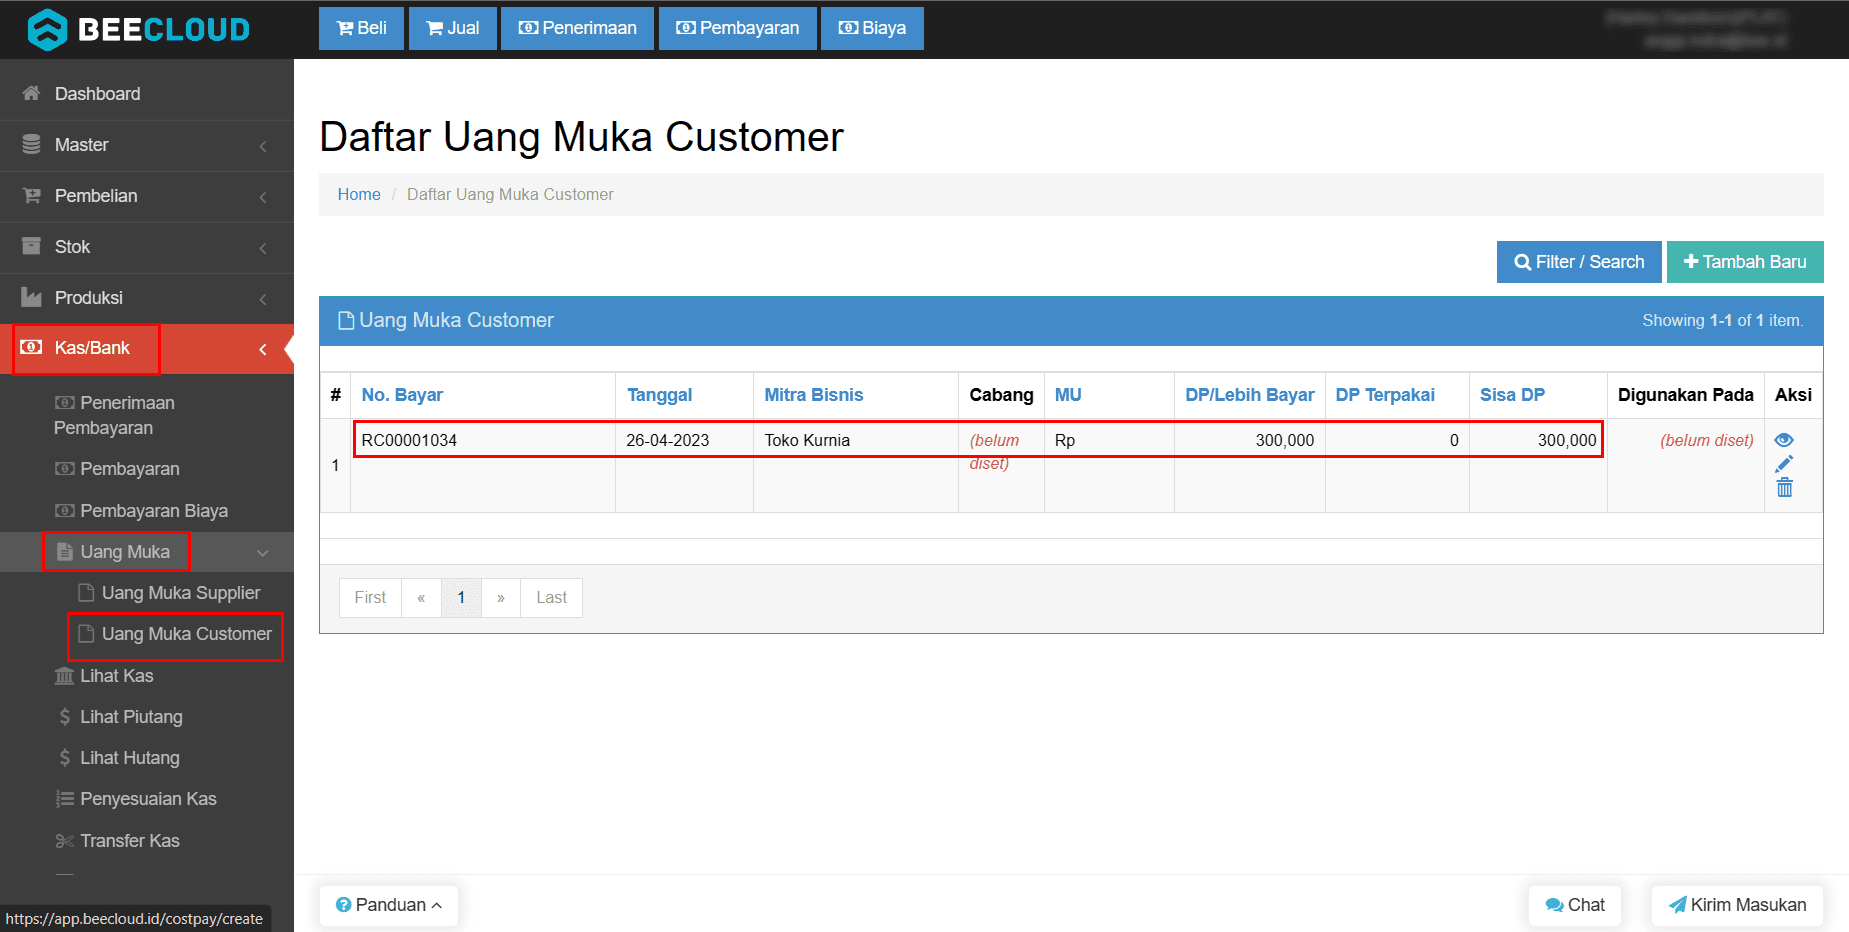Collapse the Kas/Bank menu chevron
Screen dimensions: 1849x932
[263, 349]
